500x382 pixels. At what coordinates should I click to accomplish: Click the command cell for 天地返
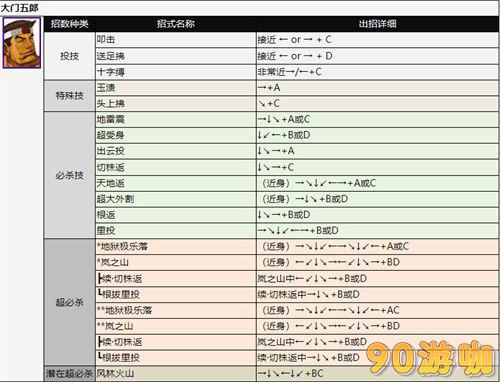(377, 183)
